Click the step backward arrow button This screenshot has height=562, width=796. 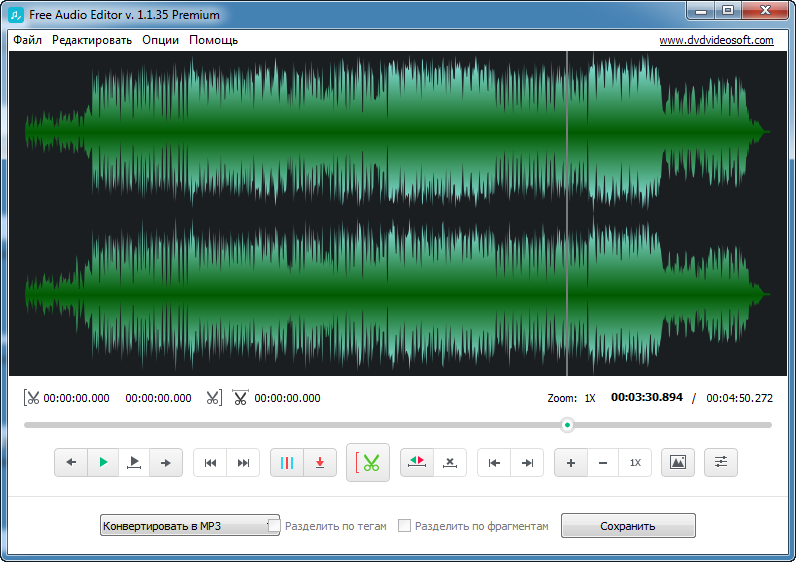tap(71, 462)
